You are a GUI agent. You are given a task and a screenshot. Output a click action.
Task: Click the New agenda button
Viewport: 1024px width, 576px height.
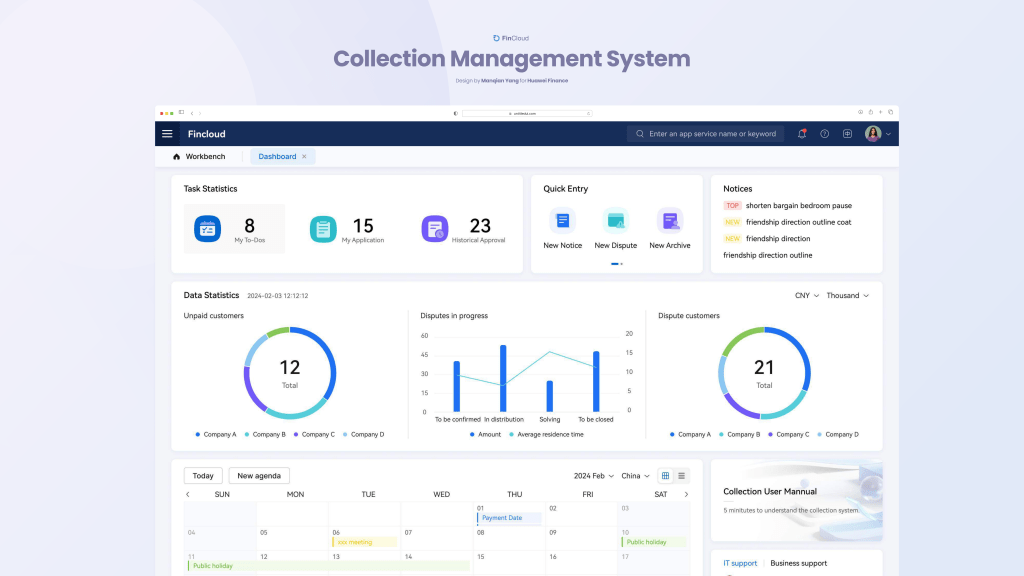click(259, 476)
